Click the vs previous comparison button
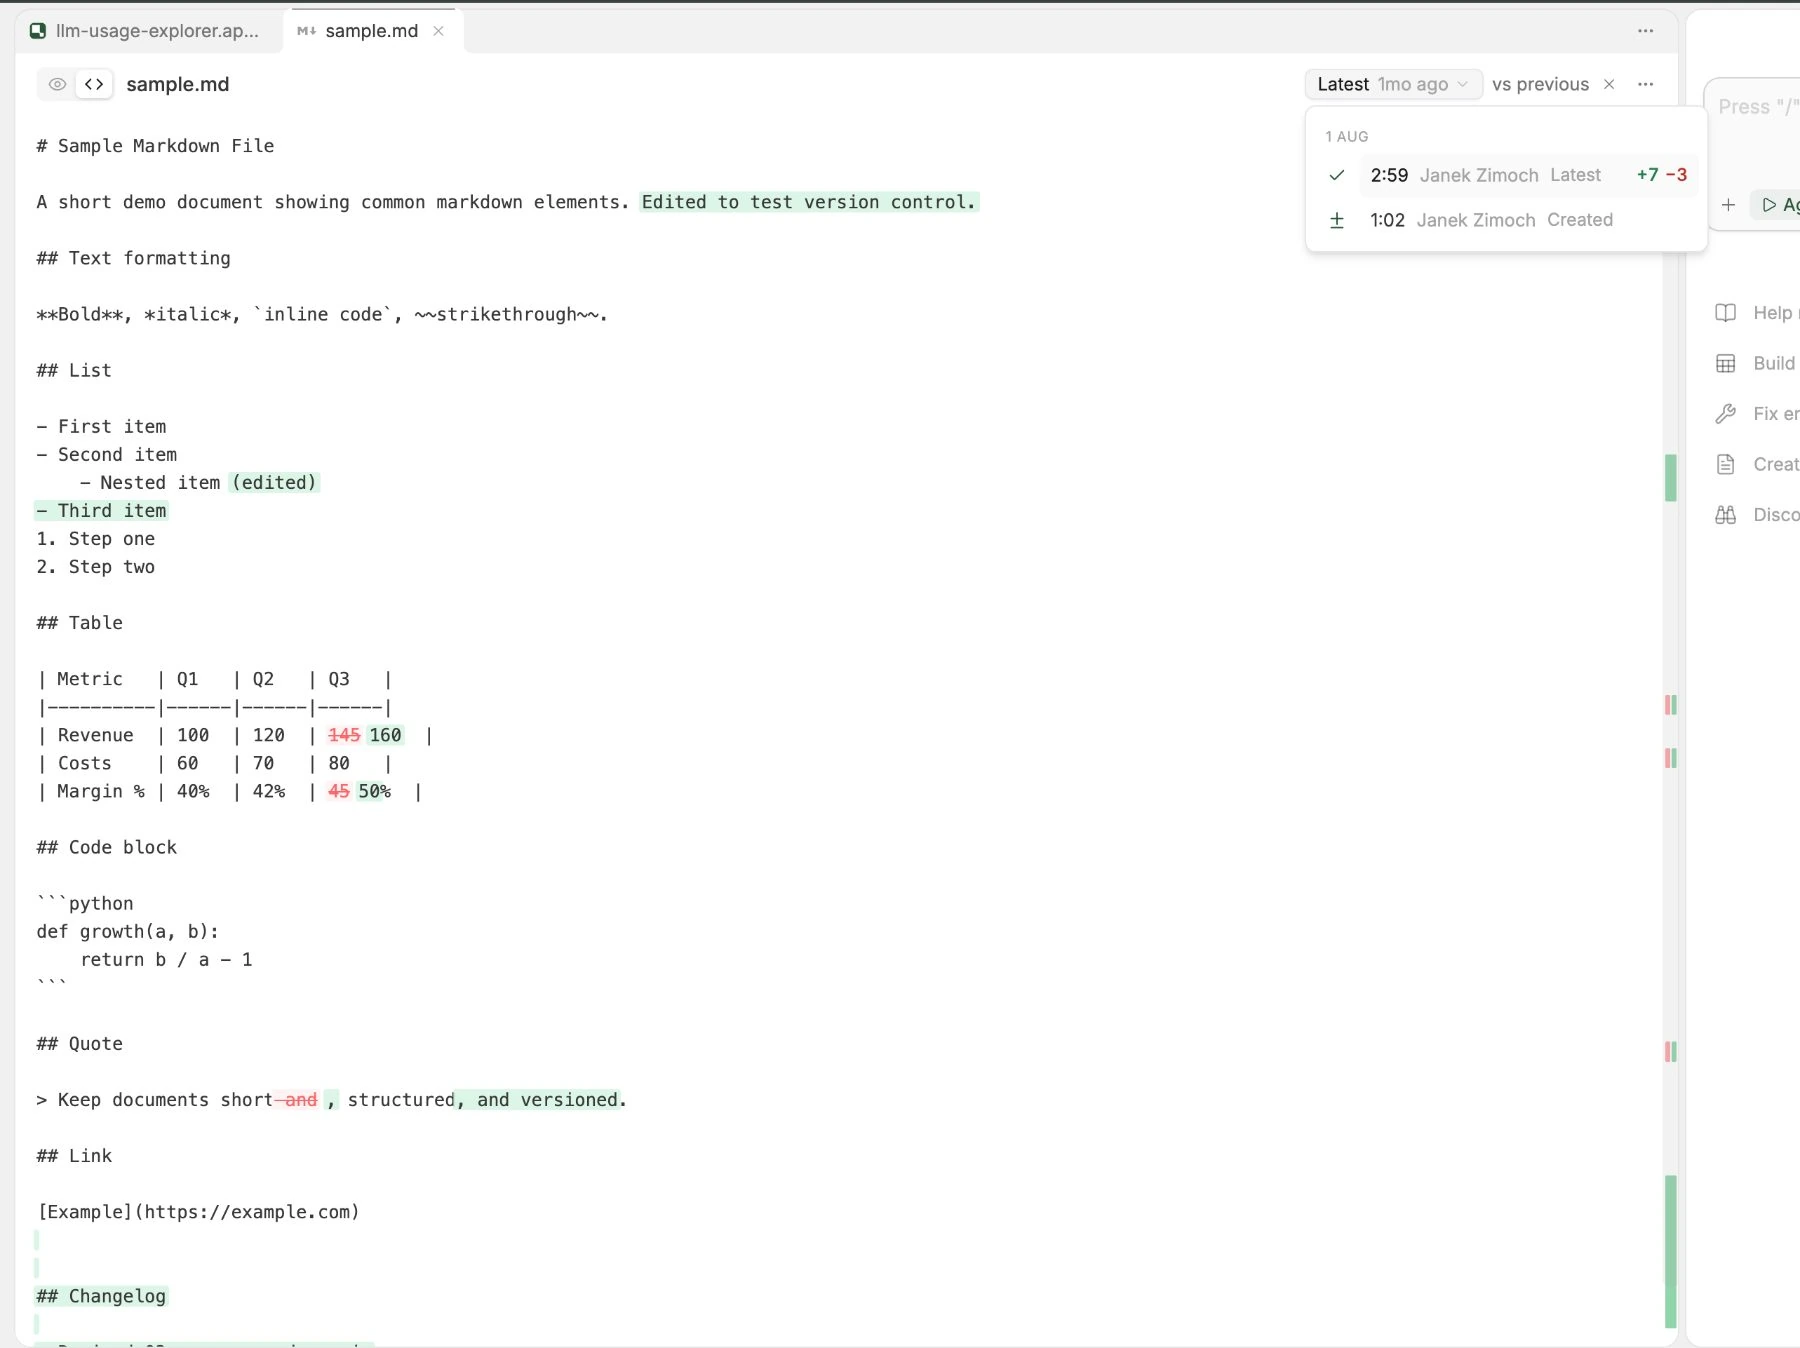Viewport: 1800px width, 1348px height. coord(1540,84)
